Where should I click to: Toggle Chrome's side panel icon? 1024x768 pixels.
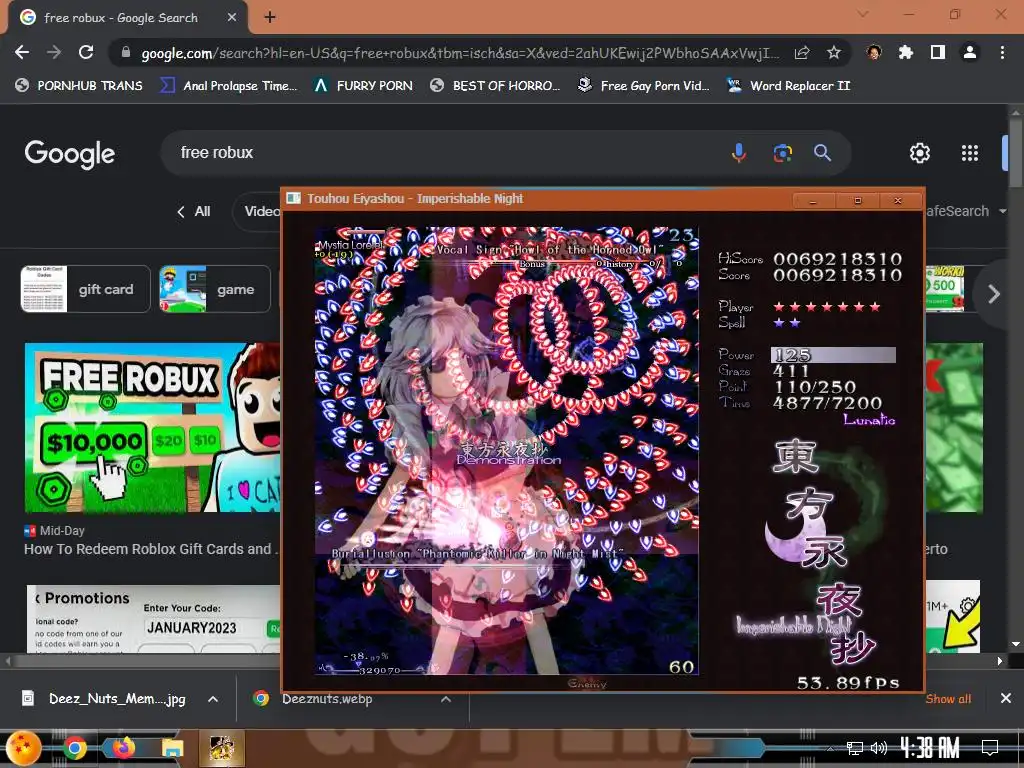coord(938,53)
